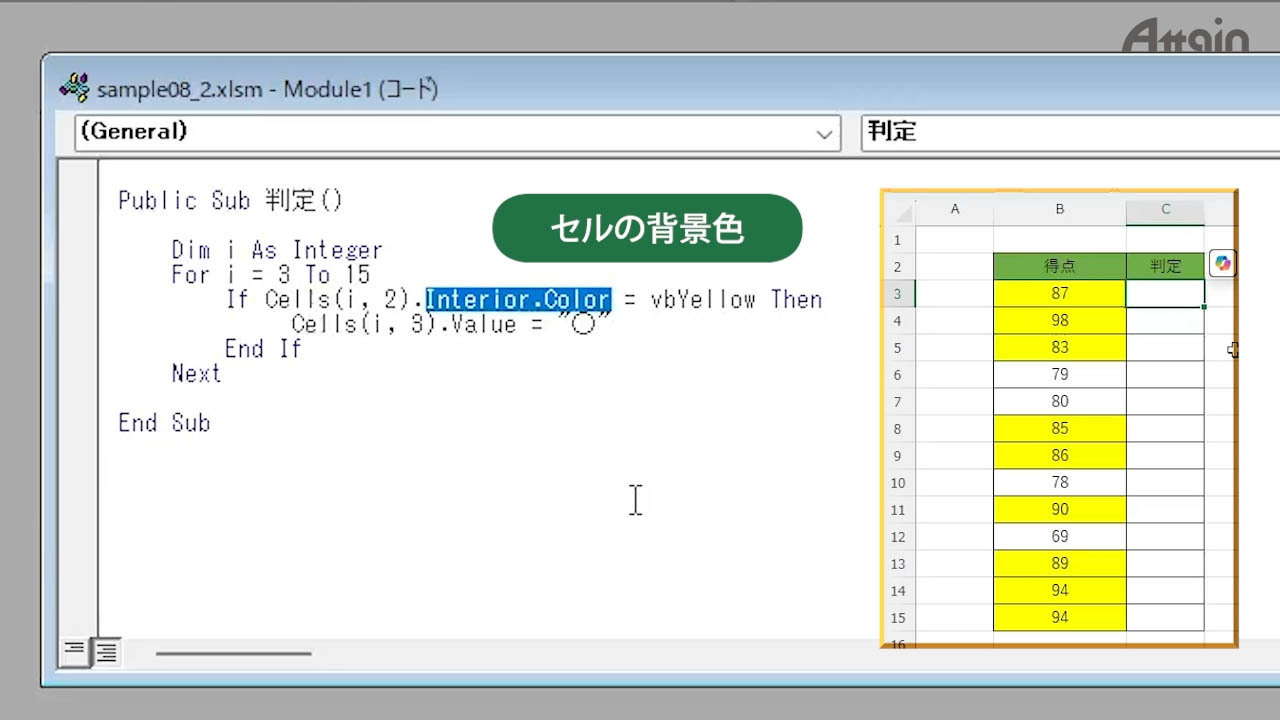The height and width of the screenshot is (720, 1280).
Task: Place cursor on the End Sub line
Action: click(x=164, y=423)
